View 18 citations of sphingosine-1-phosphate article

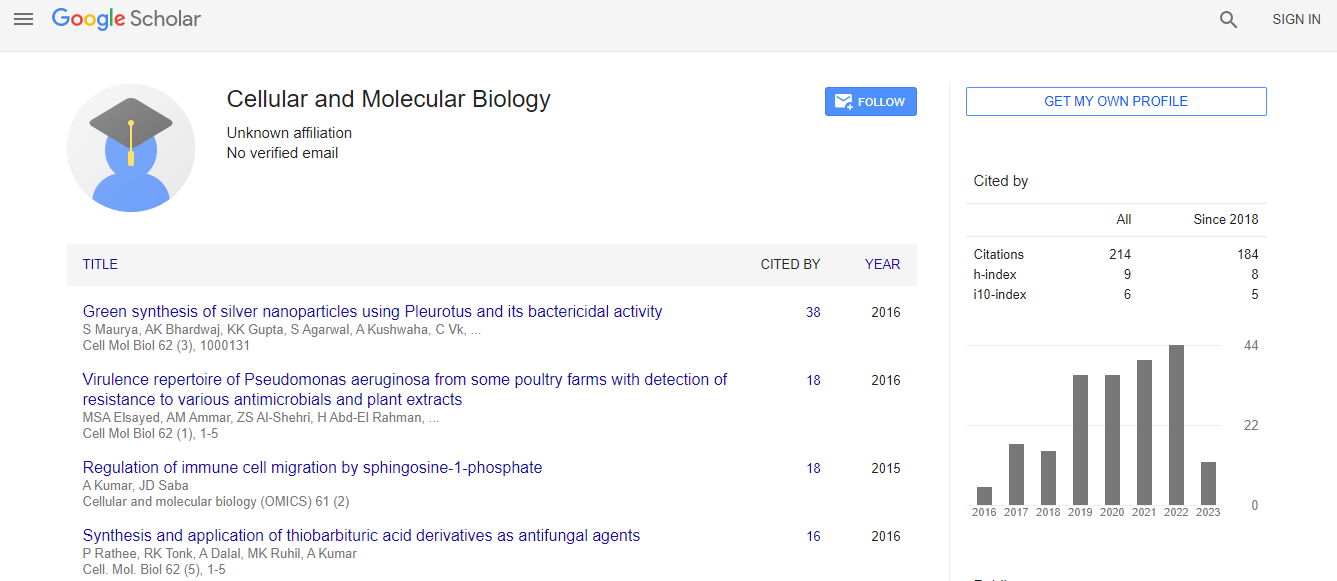[x=813, y=469]
